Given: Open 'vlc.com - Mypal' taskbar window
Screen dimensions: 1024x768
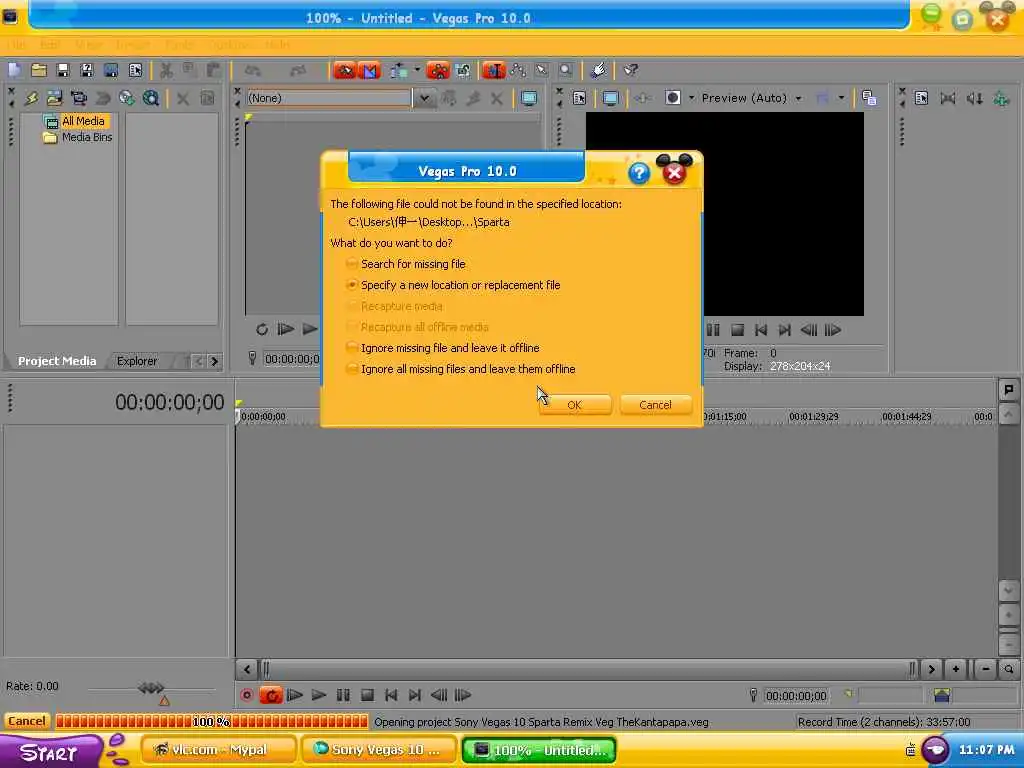Looking at the screenshot, I should coord(218,750).
